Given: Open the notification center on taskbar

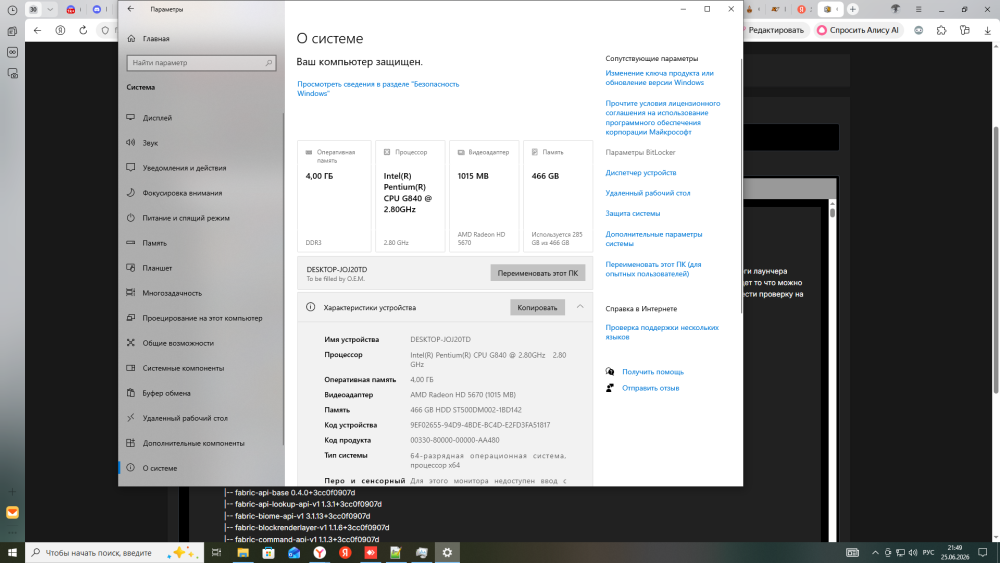Looking at the screenshot, I should (983, 553).
